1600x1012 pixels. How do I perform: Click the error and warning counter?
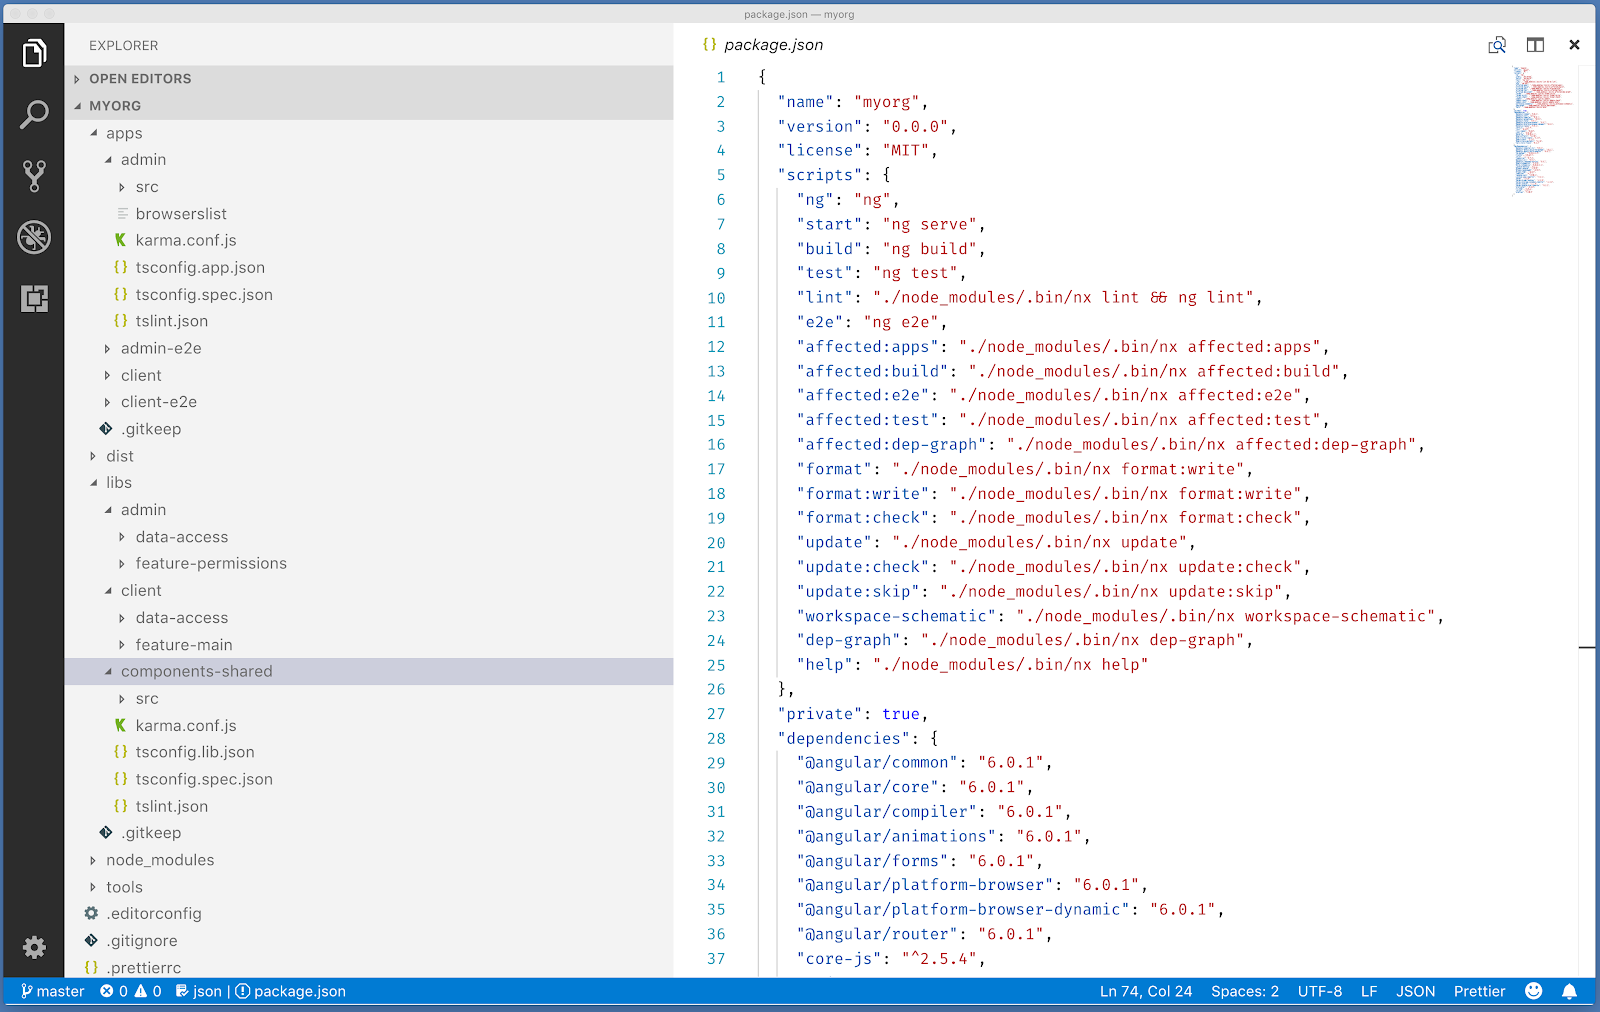pyautogui.click(x=134, y=991)
